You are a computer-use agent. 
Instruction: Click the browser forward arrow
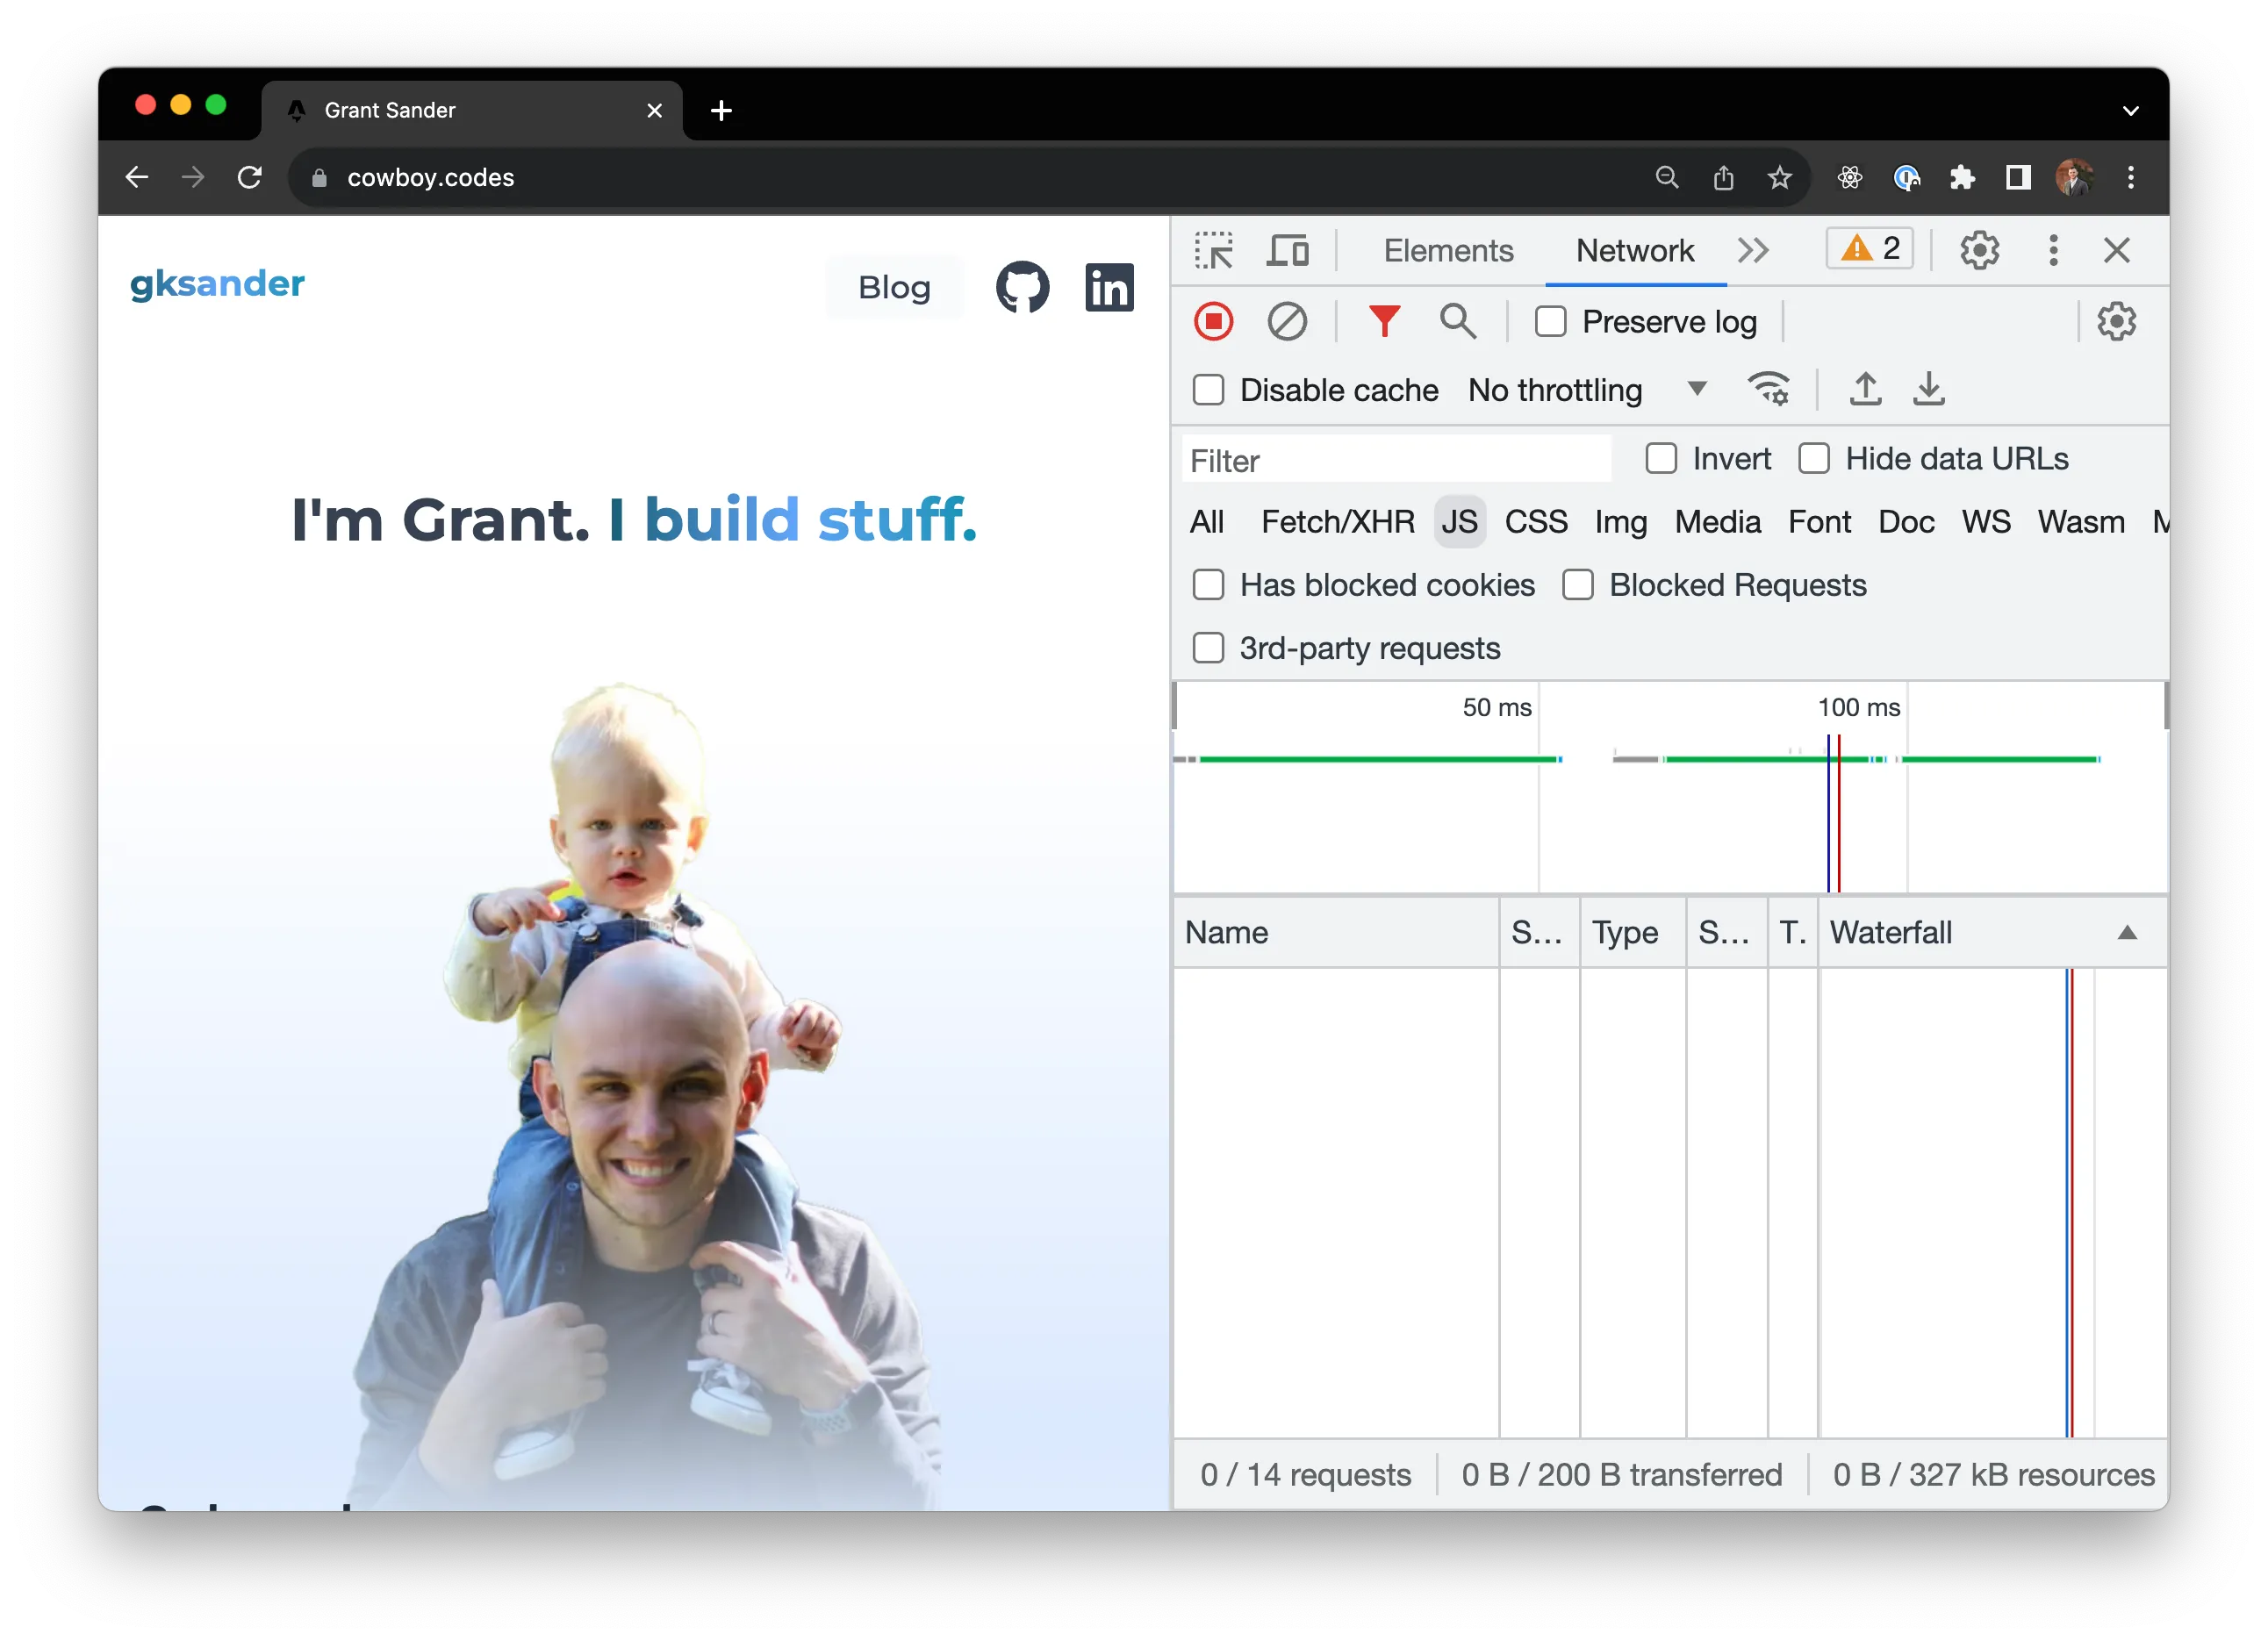[x=193, y=177]
